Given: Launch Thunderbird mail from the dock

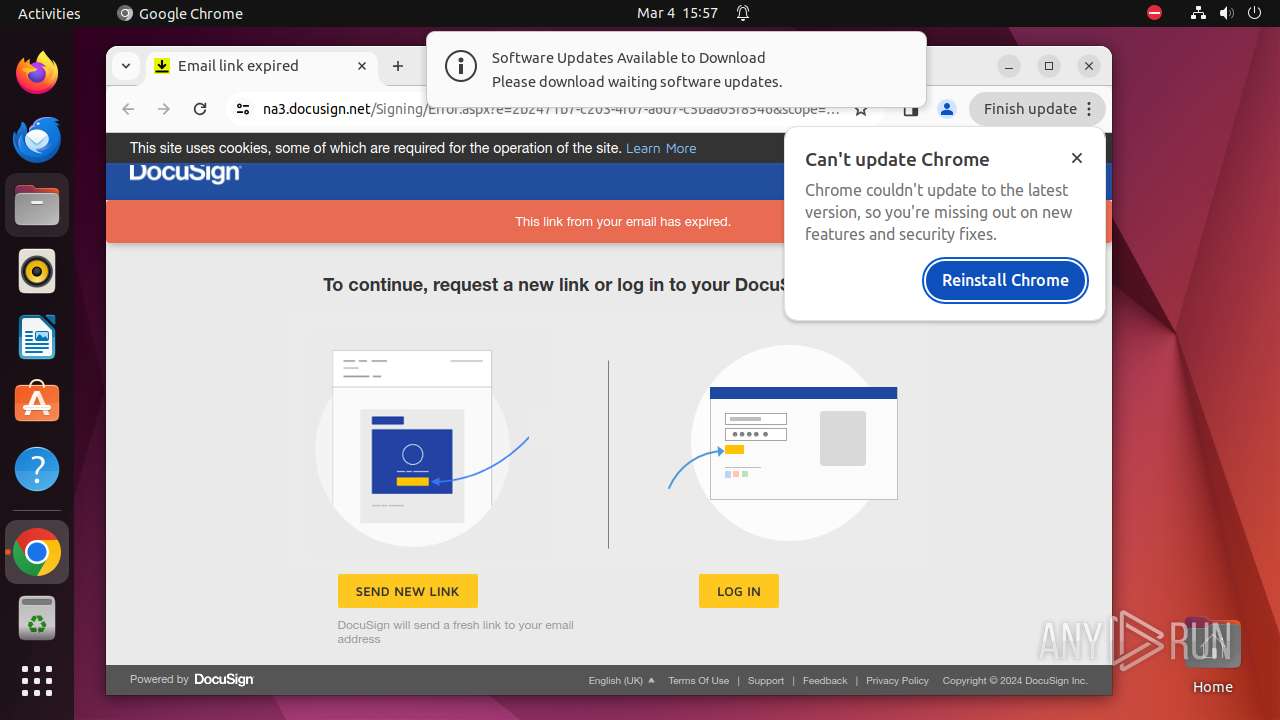Looking at the screenshot, I should (37, 139).
